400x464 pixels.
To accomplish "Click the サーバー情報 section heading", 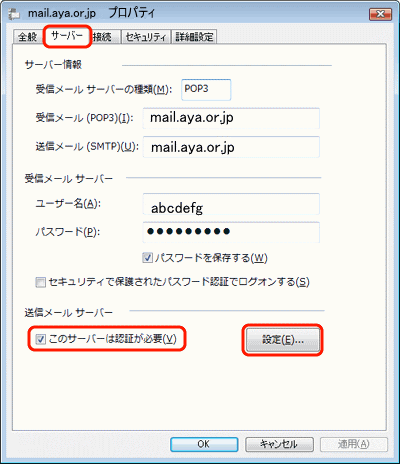I will (x=53, y=65).
